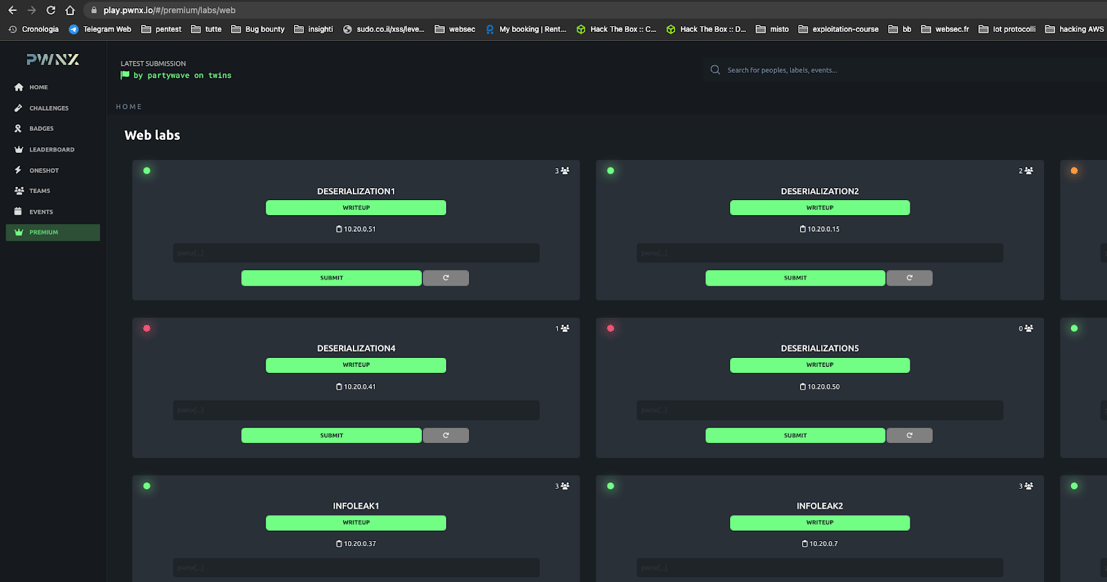Click the green flag latest submission icon
The image size is (1107, 582).
125,75
